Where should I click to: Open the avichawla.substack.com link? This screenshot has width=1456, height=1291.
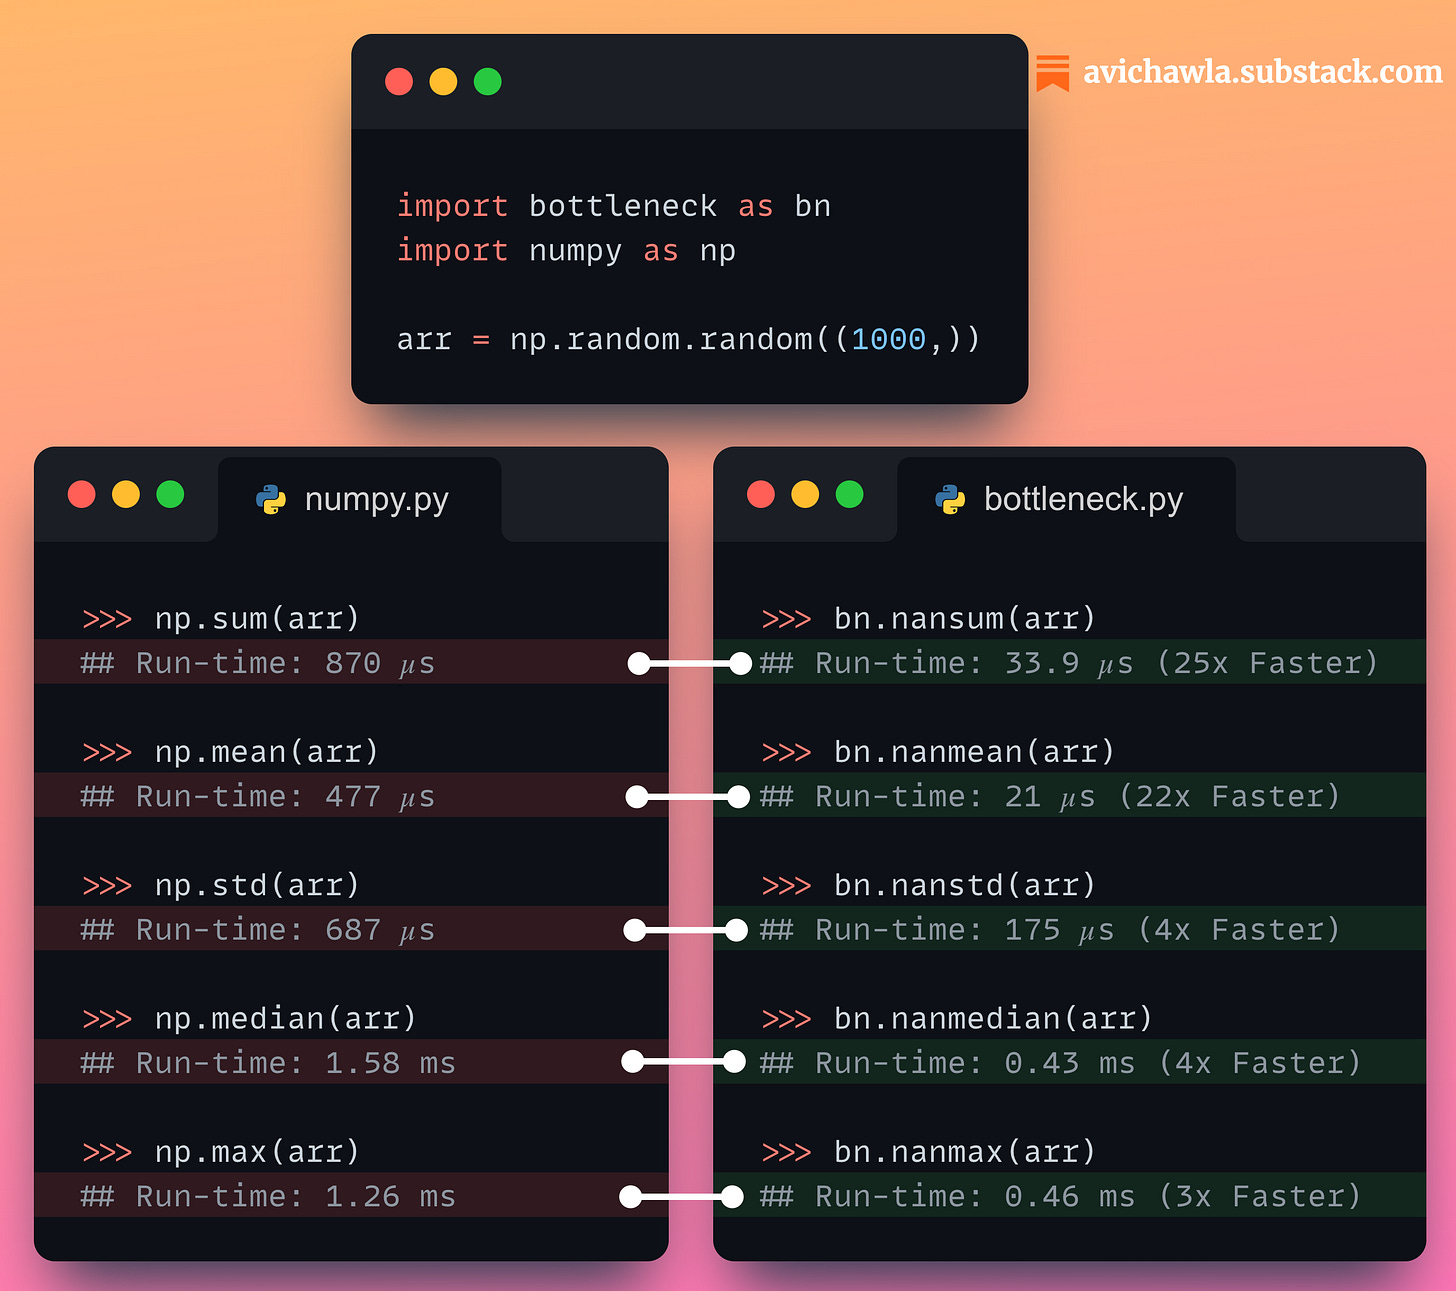1262,72
